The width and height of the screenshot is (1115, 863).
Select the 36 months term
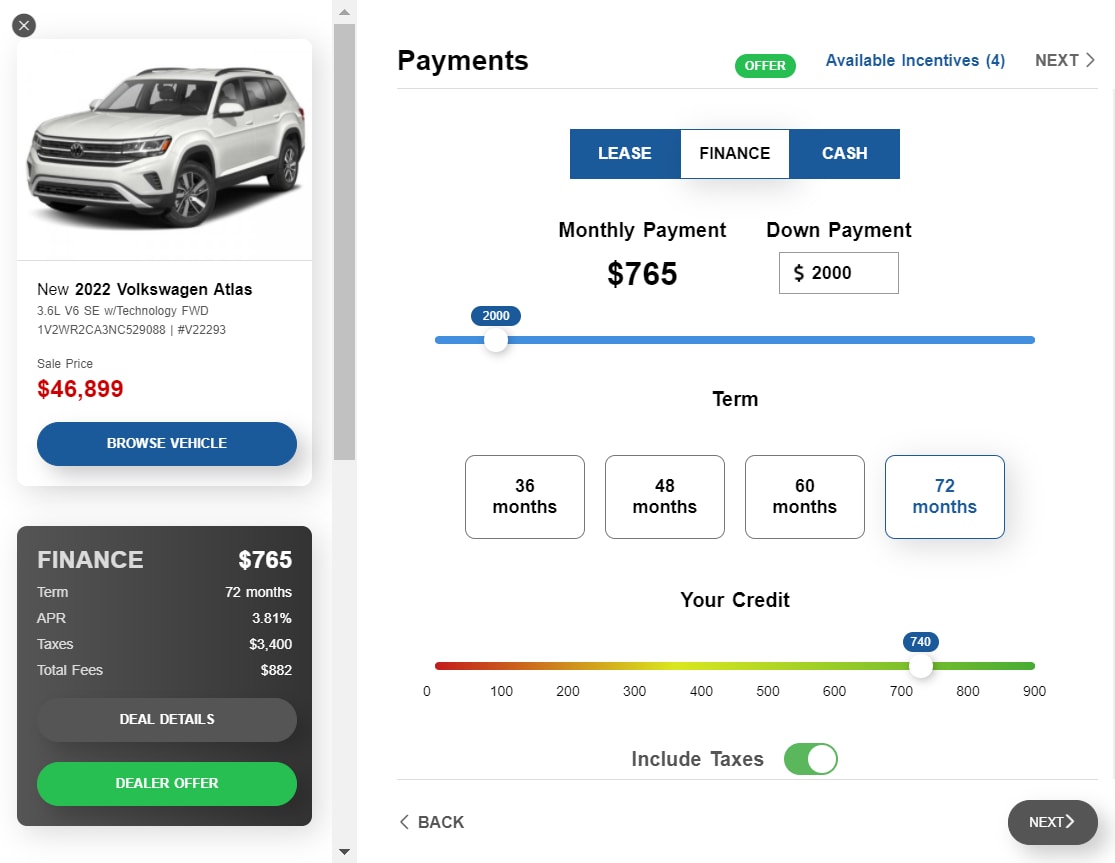[525, 497]
